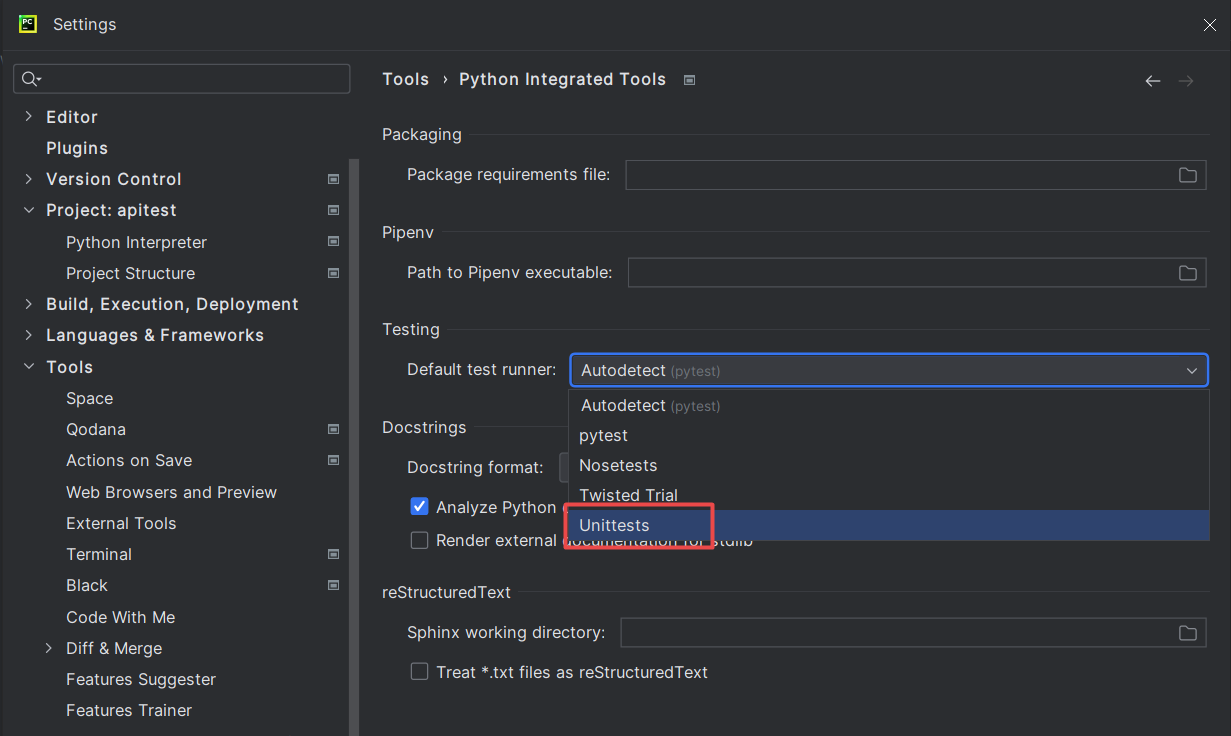Viewport: 1231px width, 736px height.
Task: Open Features Suggester settings
Action: click(x=141, y=679)
